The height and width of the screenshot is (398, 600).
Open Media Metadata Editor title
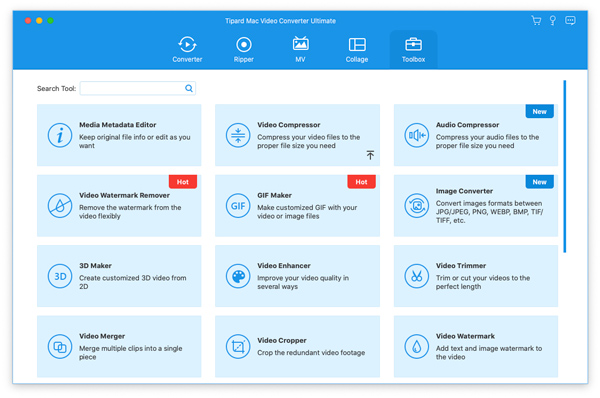click(x=117, y=125)
